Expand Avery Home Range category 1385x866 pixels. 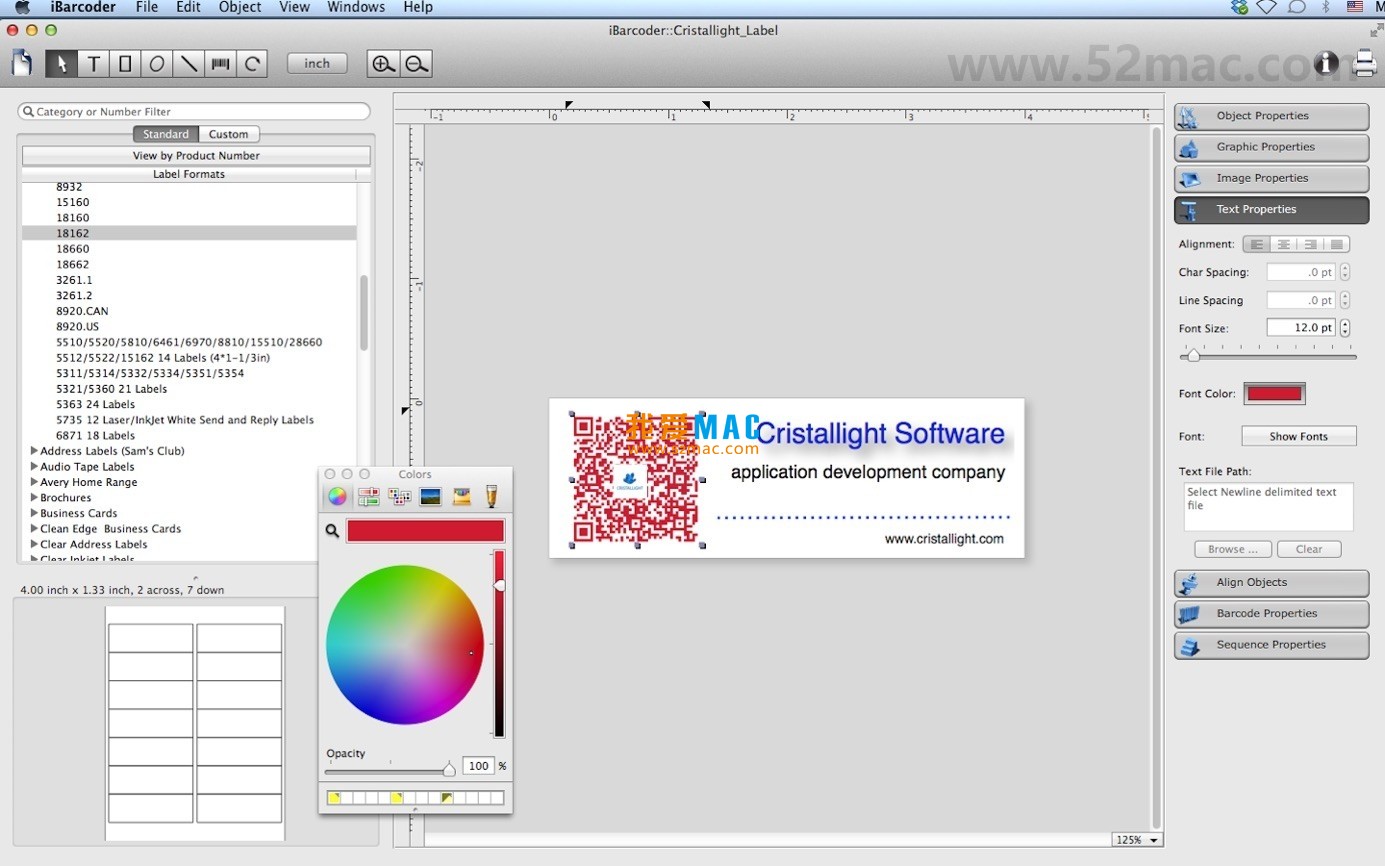coord(35,482)
